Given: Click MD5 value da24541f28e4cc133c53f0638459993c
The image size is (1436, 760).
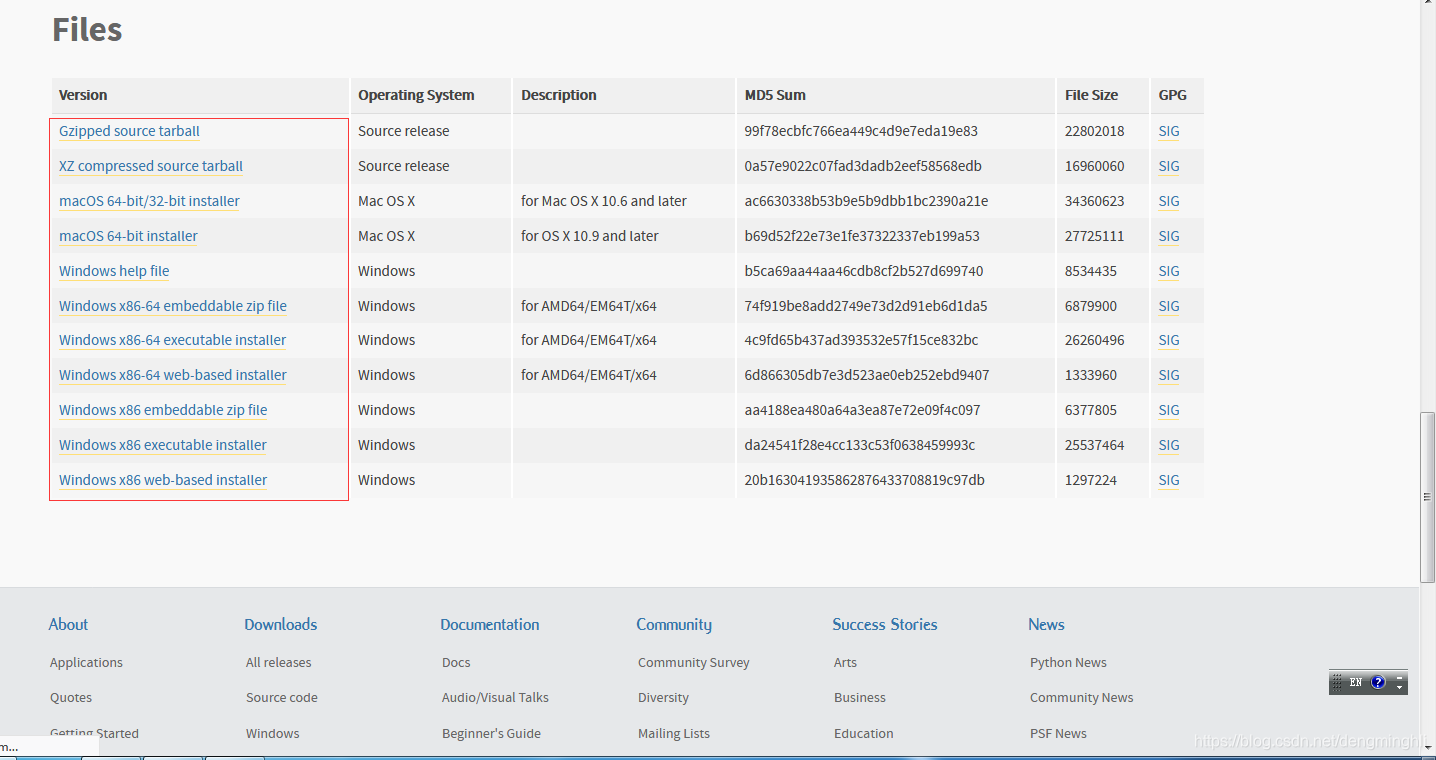Looking at the screenshot, I should (x=860, y=445).
